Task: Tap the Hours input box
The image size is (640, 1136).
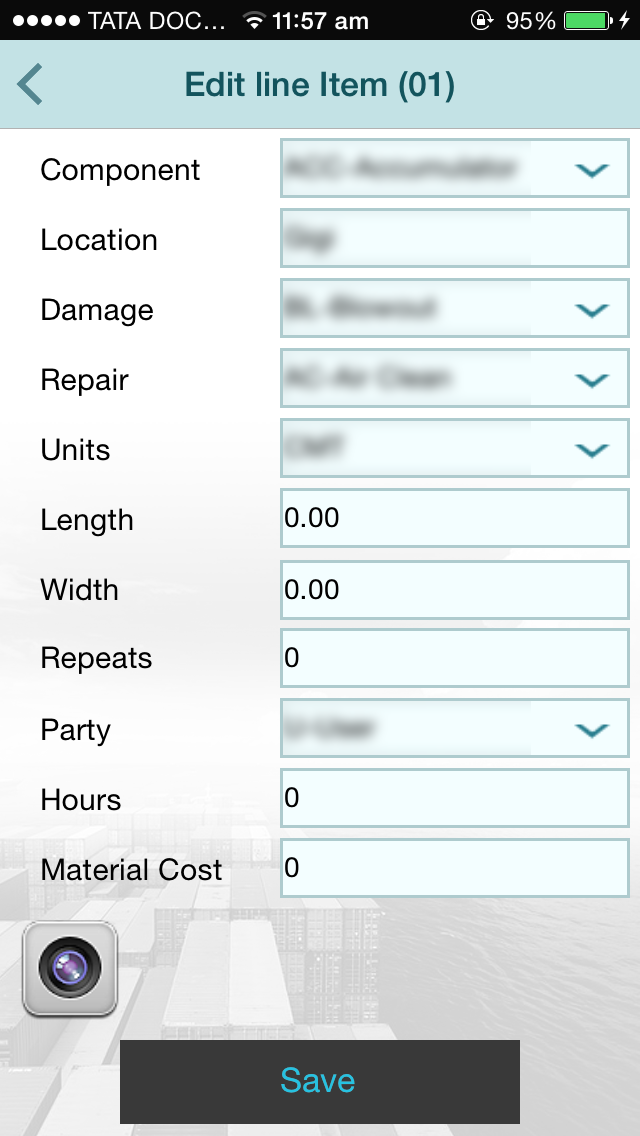Action: (455, 798)
